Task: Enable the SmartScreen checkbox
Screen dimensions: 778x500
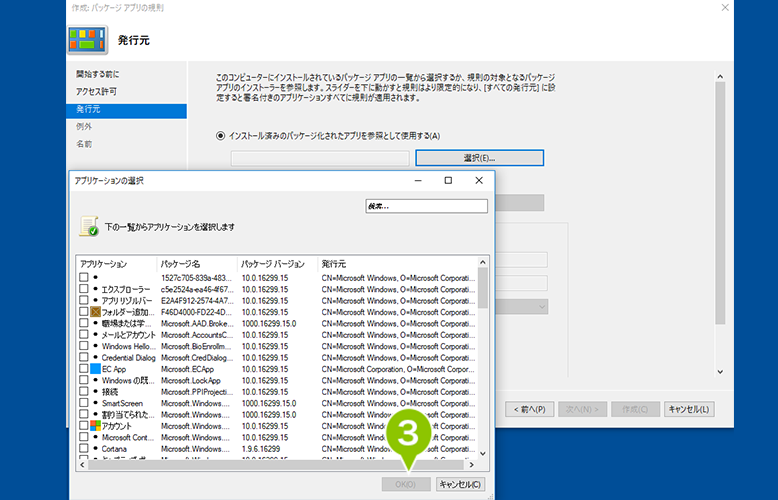Action: [x=84, y=403]
